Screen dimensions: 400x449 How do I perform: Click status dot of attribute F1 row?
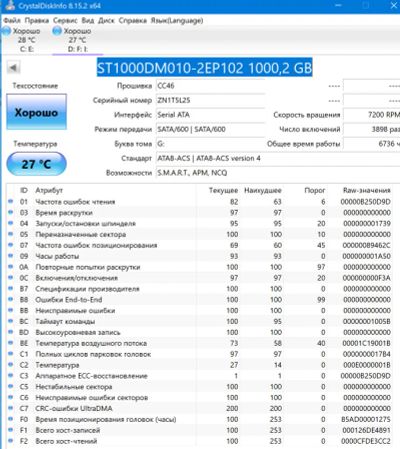(10, 430)
